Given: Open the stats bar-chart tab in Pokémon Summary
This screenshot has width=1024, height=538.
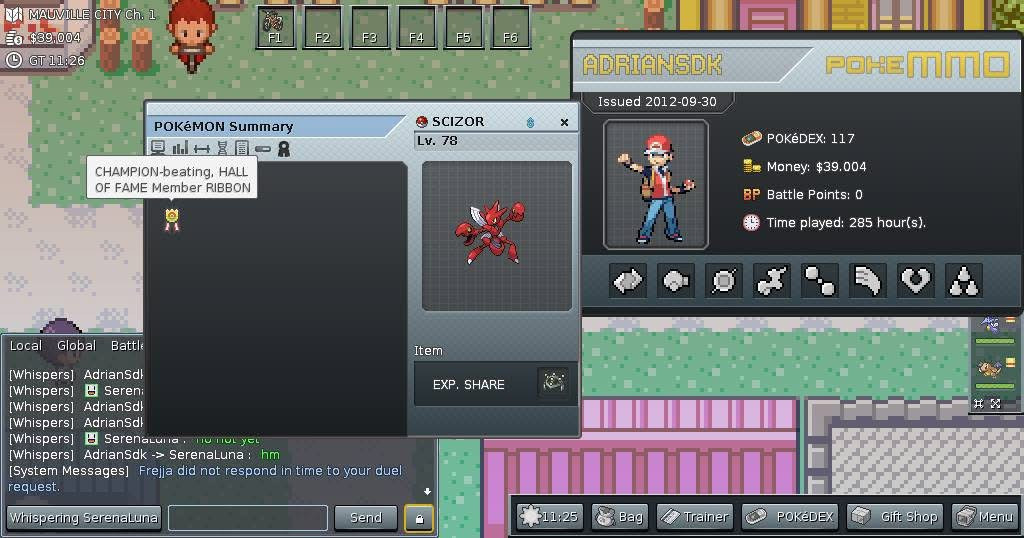Looking at the screenshot, I should pos(180,149).
